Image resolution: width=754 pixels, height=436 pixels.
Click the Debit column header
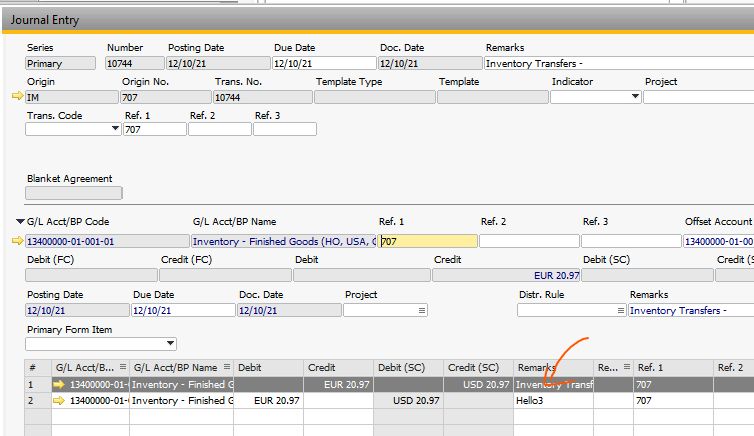point(250,368)
